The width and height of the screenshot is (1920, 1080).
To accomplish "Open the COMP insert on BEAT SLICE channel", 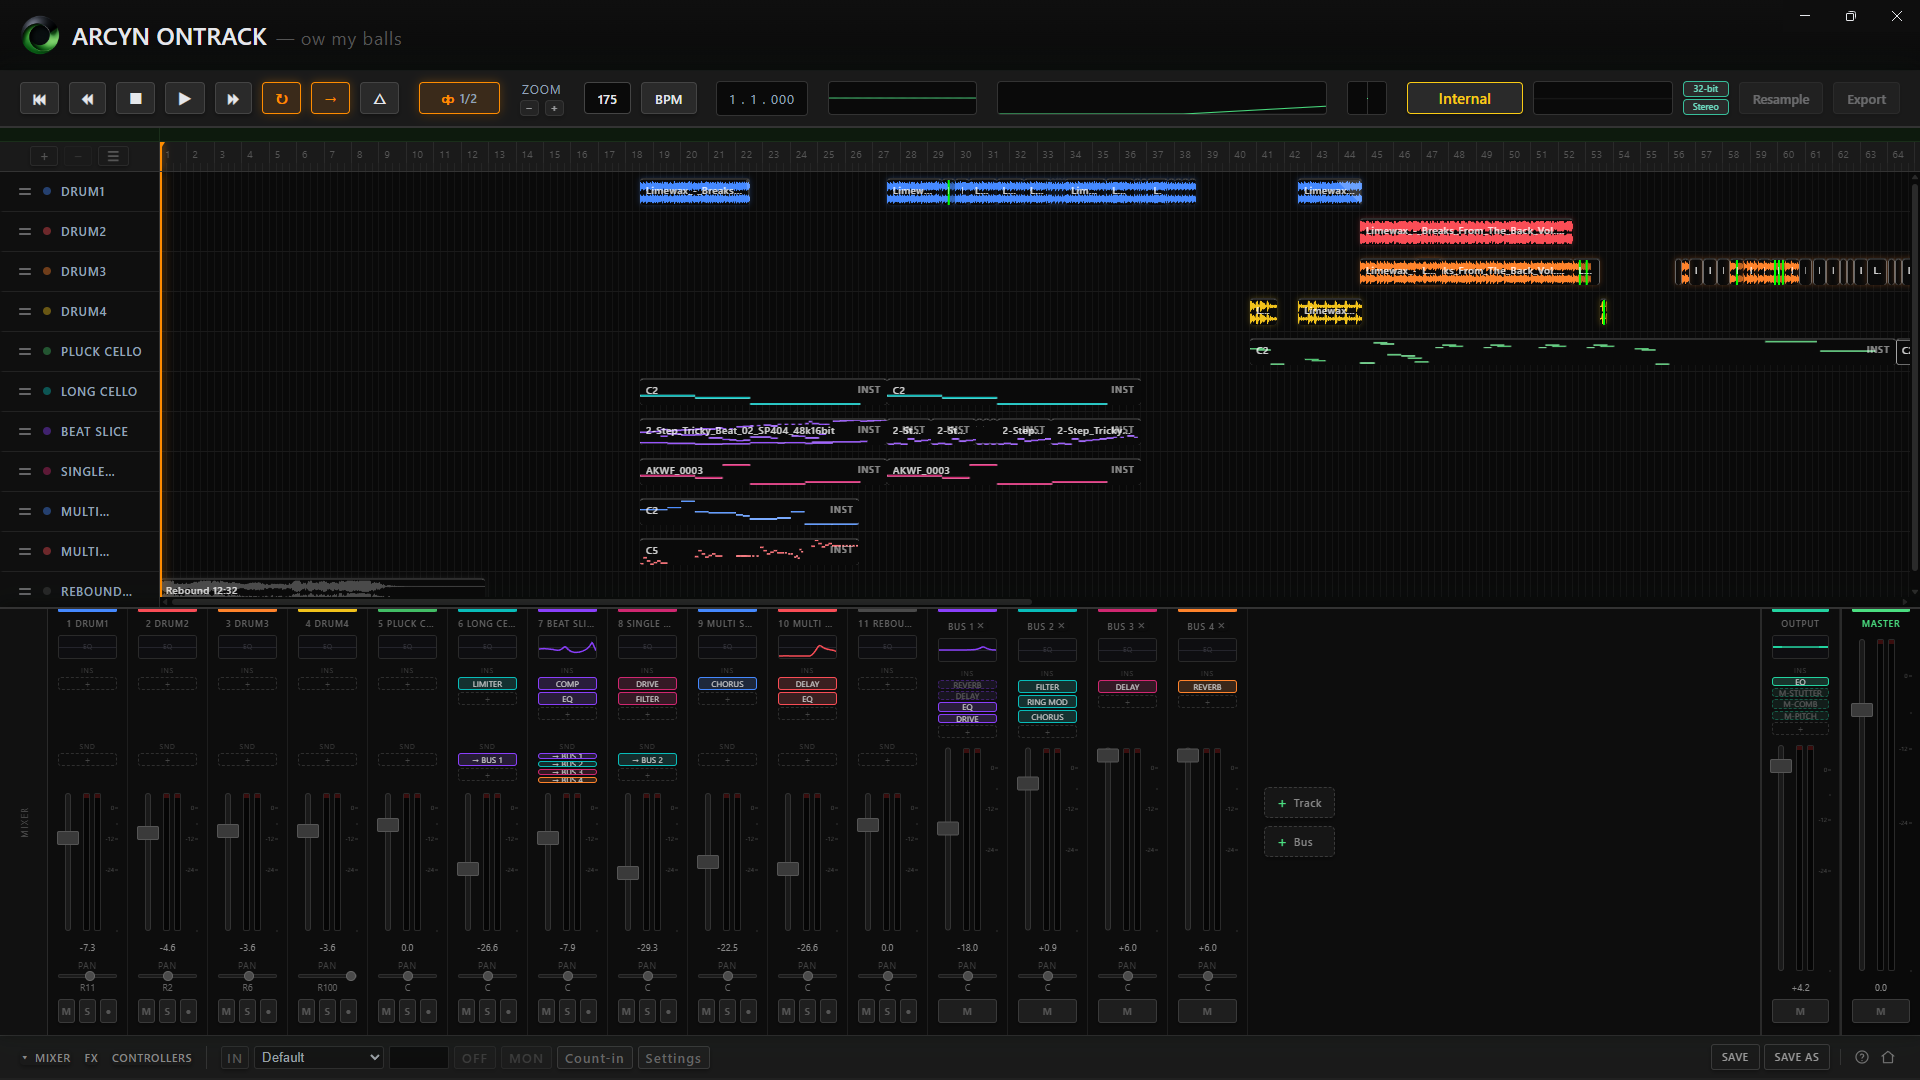I will click(x=567, y=684).
